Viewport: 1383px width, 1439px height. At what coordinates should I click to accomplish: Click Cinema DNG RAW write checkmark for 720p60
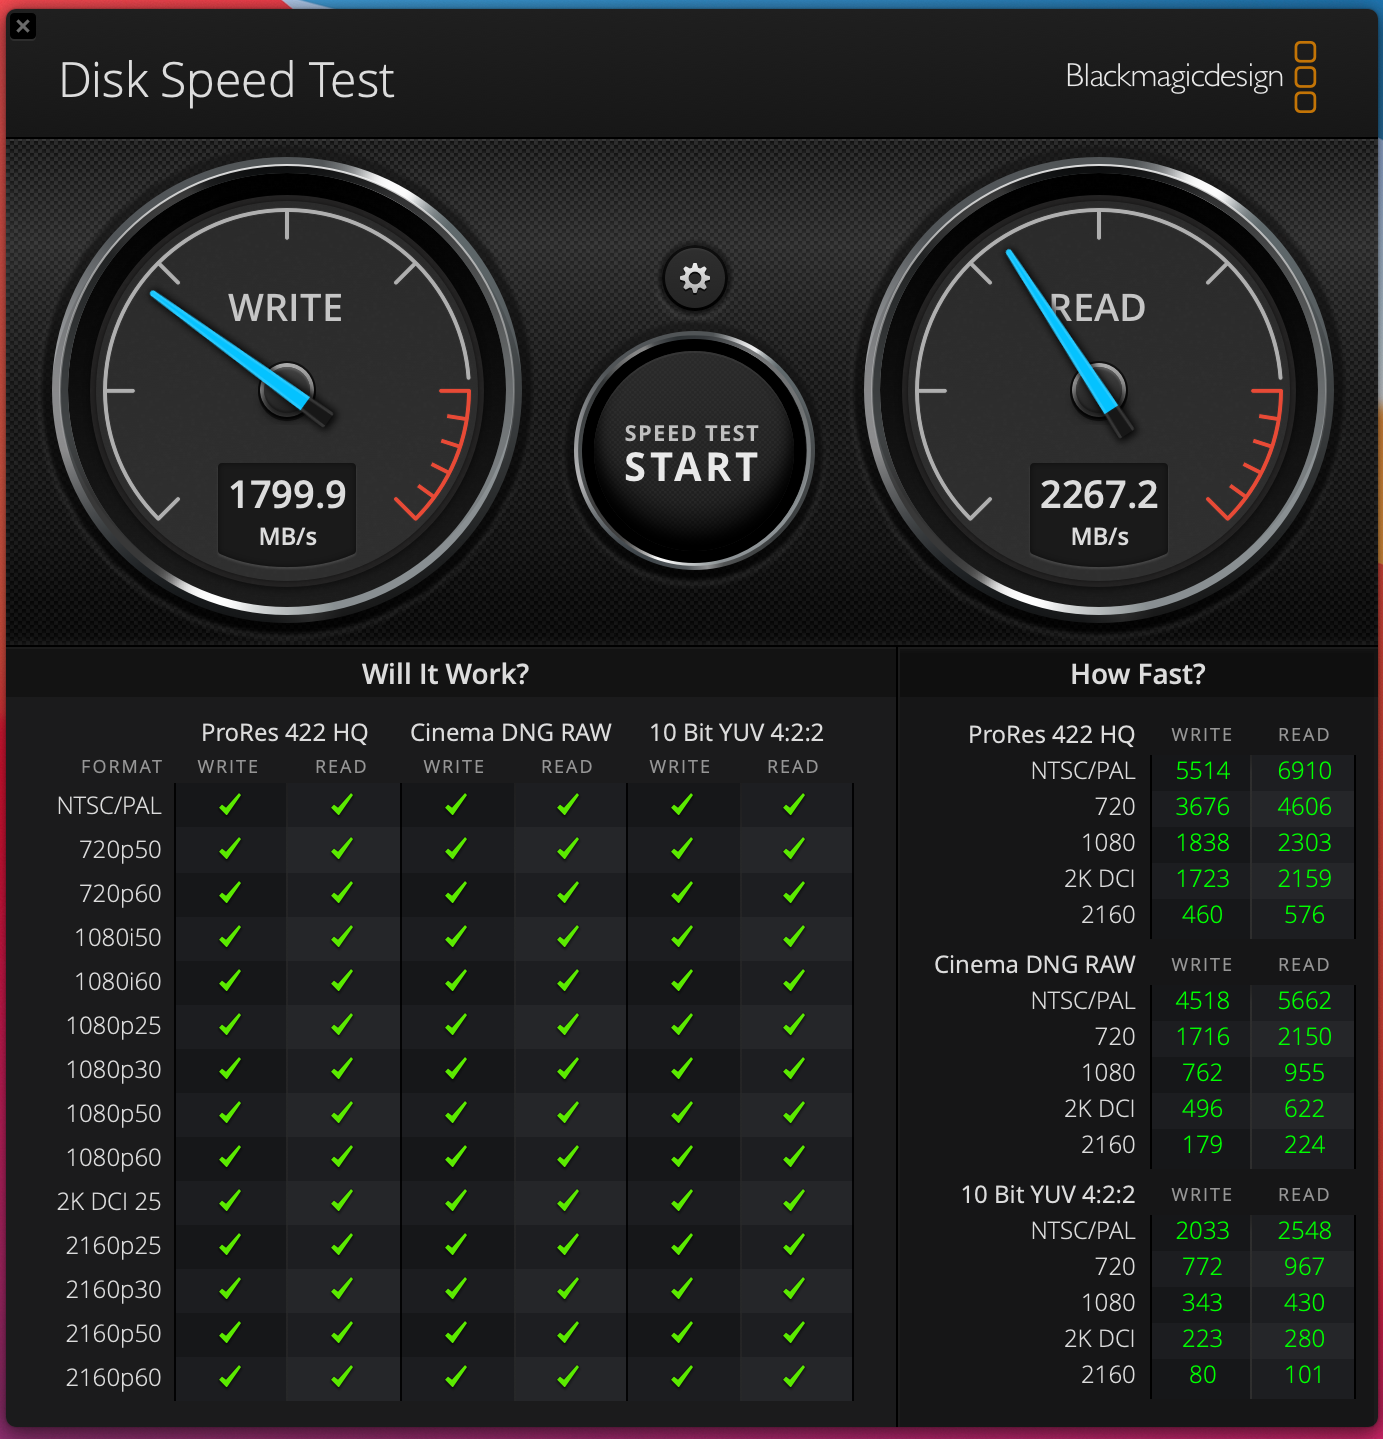click(x=456, y=893)
